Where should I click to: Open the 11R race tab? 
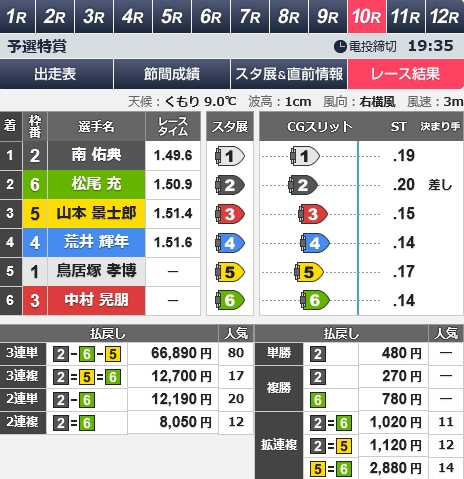click(406, 16)
